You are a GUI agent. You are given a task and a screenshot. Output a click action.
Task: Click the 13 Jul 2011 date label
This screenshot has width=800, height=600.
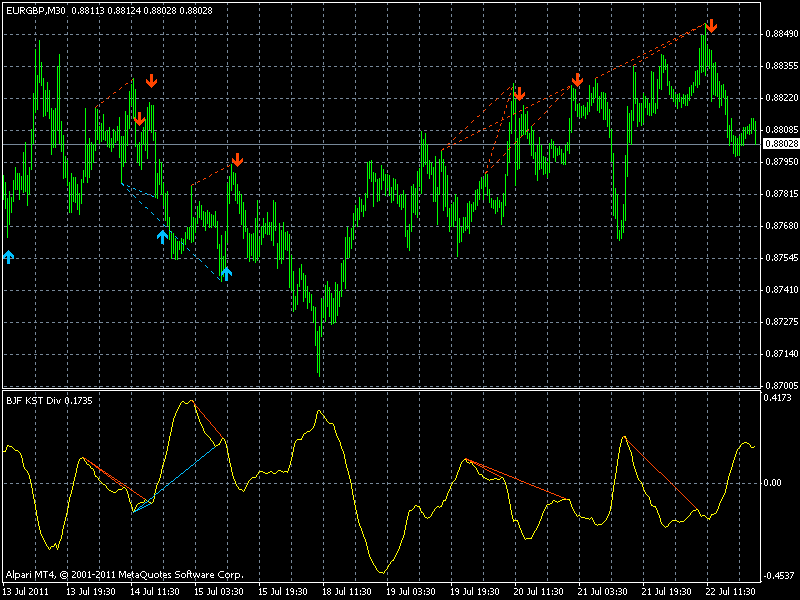(27, 592)
